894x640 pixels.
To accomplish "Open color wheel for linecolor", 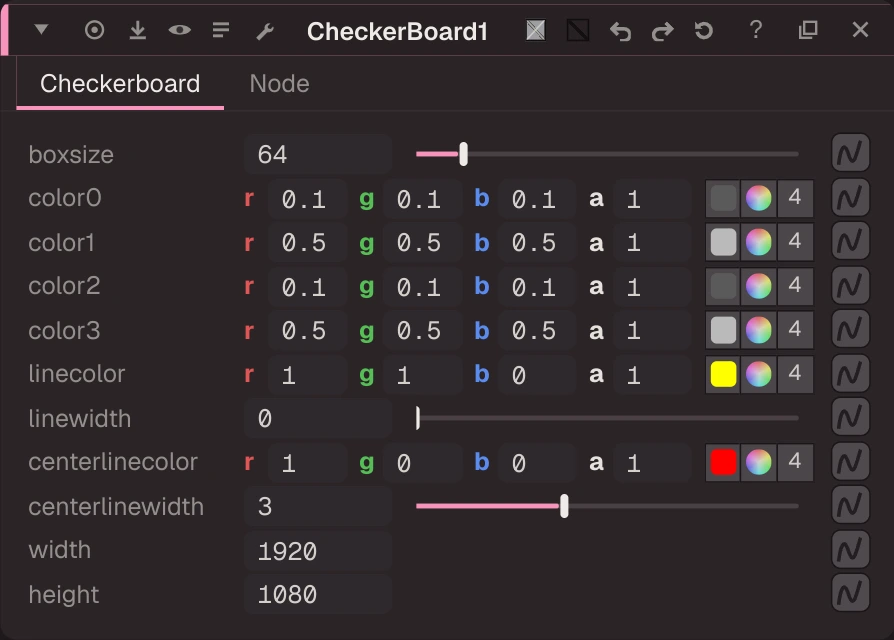I will pos(758,374).
